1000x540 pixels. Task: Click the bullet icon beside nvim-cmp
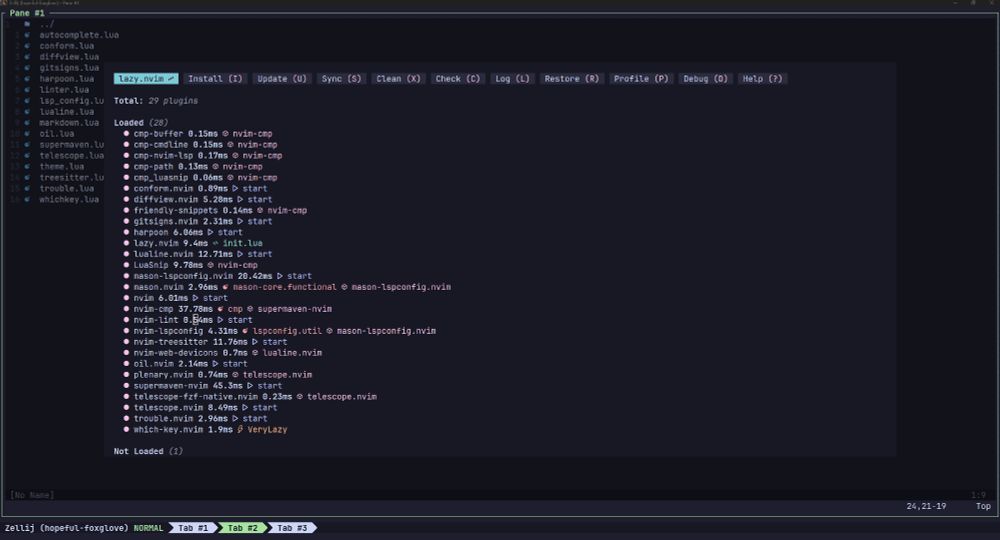(126, 309)
